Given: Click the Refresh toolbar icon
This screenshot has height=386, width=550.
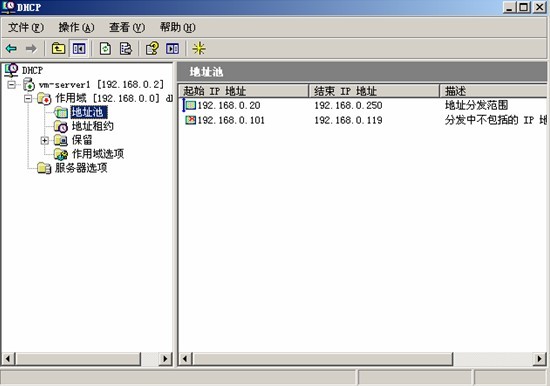Looking at the screenshot, I should click(105, 48).
